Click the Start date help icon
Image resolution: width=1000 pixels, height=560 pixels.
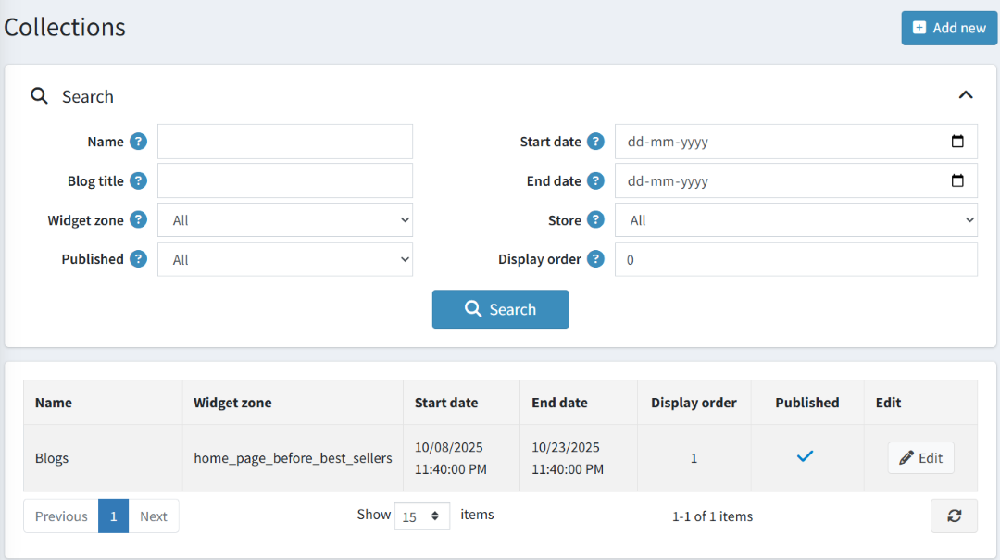point(596,142)
